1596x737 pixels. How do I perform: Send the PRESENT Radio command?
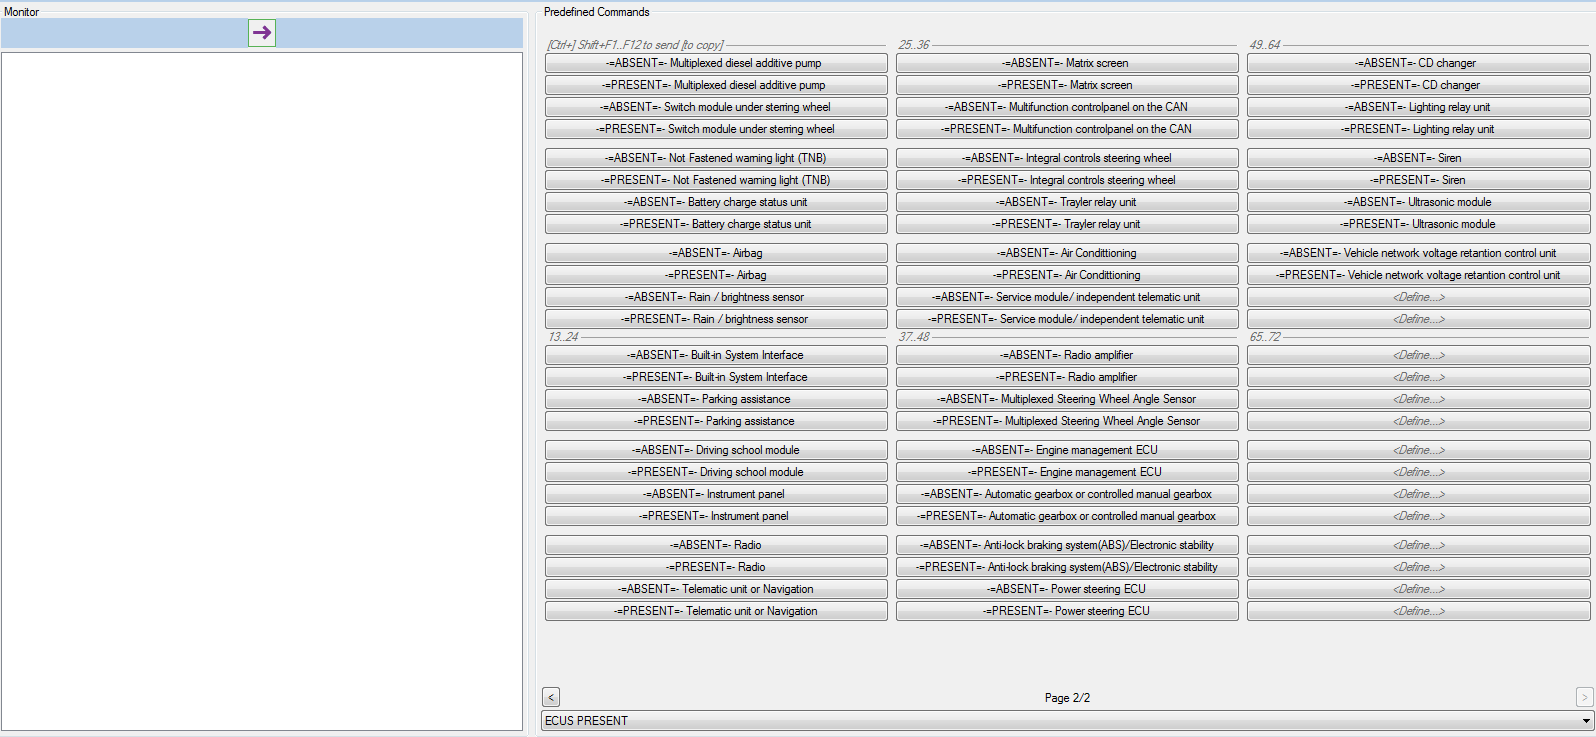(x=716, y=567)
